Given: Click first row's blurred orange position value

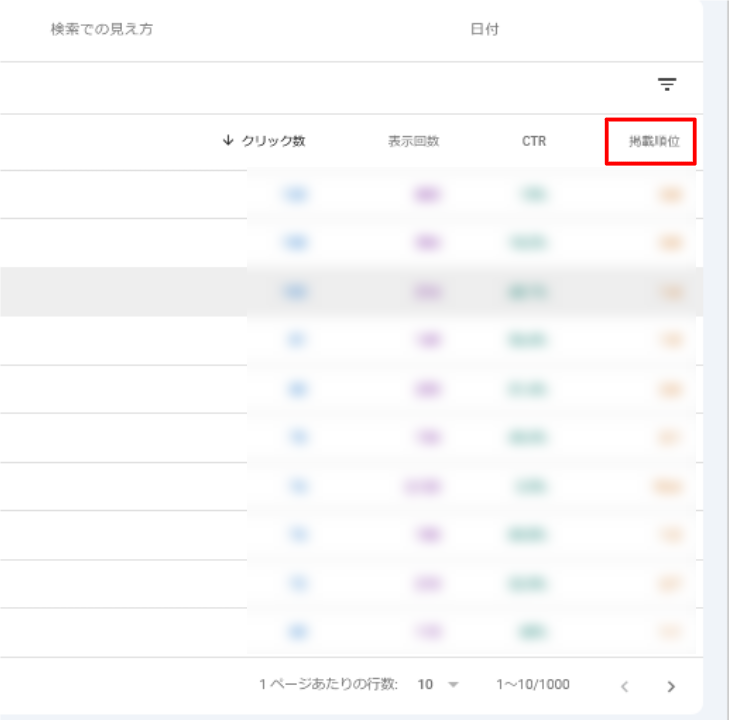Looking at the screenshot, I should 671,194.
